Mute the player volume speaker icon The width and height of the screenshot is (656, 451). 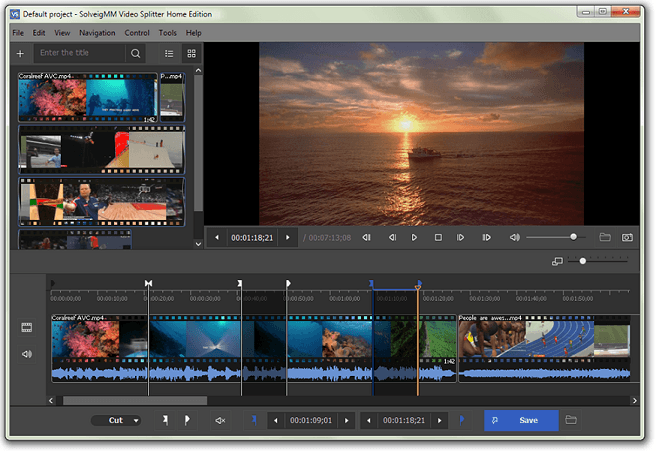[514, 237]
